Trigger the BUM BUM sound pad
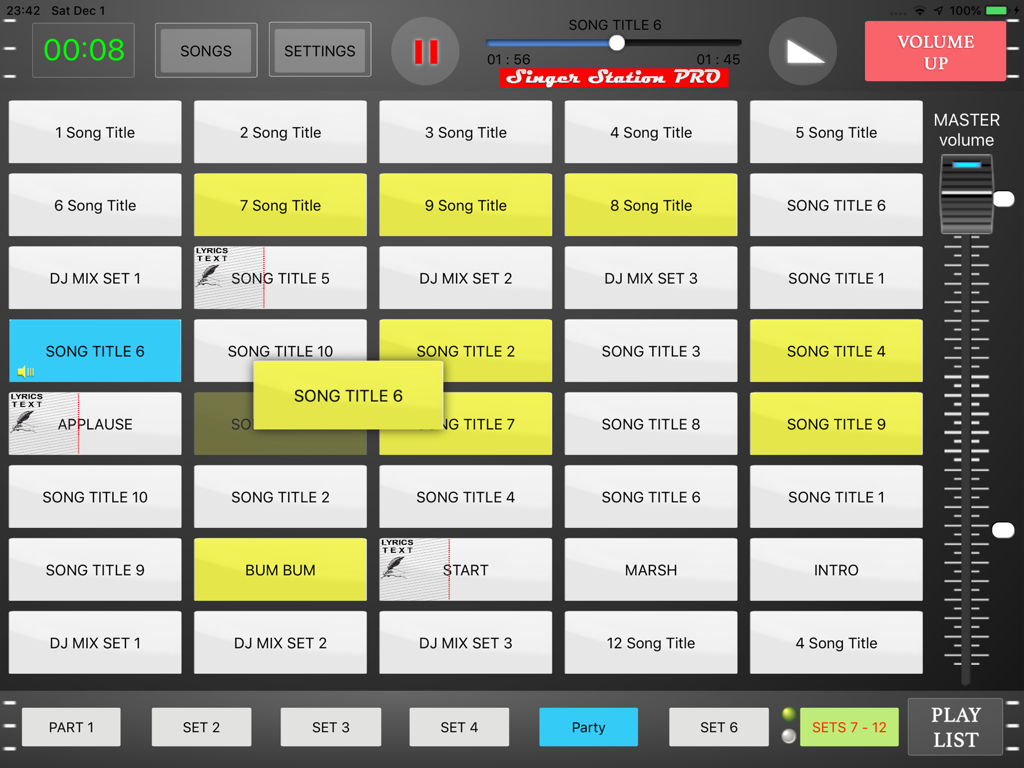The height and width of the screenshot is (768, 1024). [280, 569]
